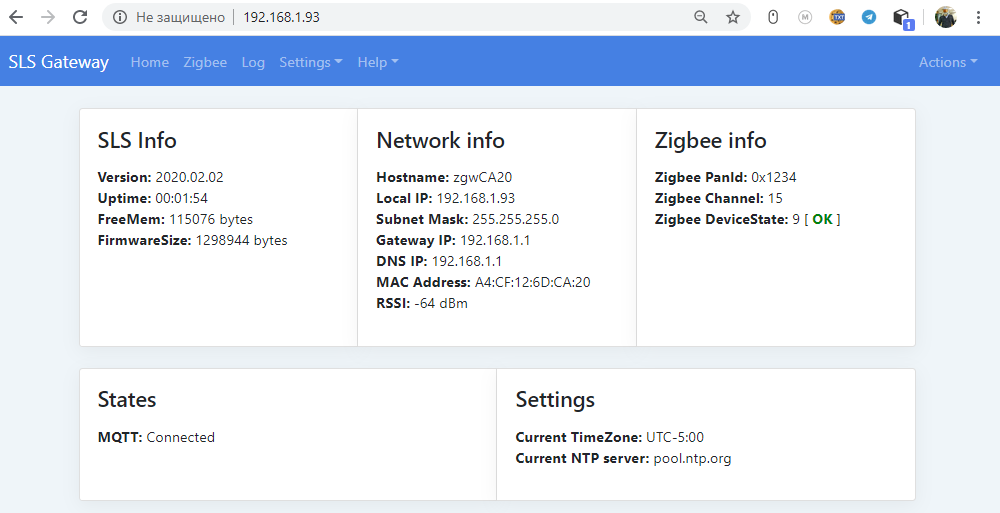Expand the Settings dropdown in the navbar
Image resolution: width=1000 pixels, height=513 pixels.
coord(310,62)
